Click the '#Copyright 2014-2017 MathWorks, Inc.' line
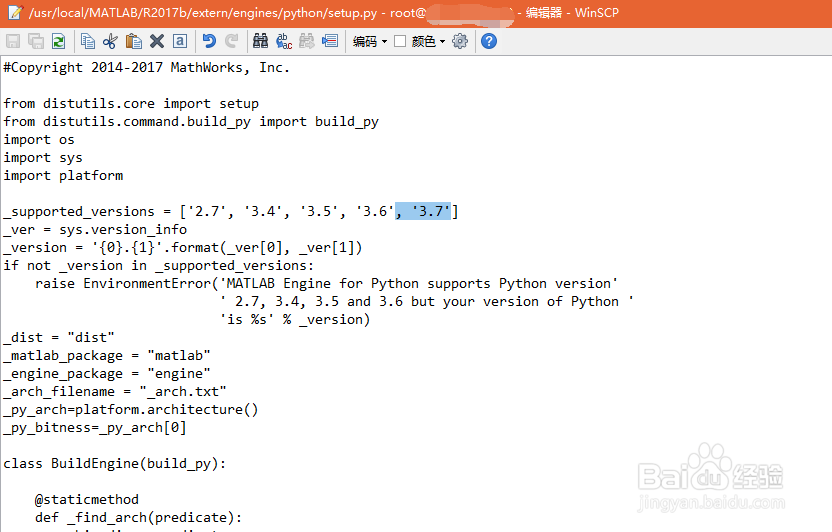 [146, 67]
